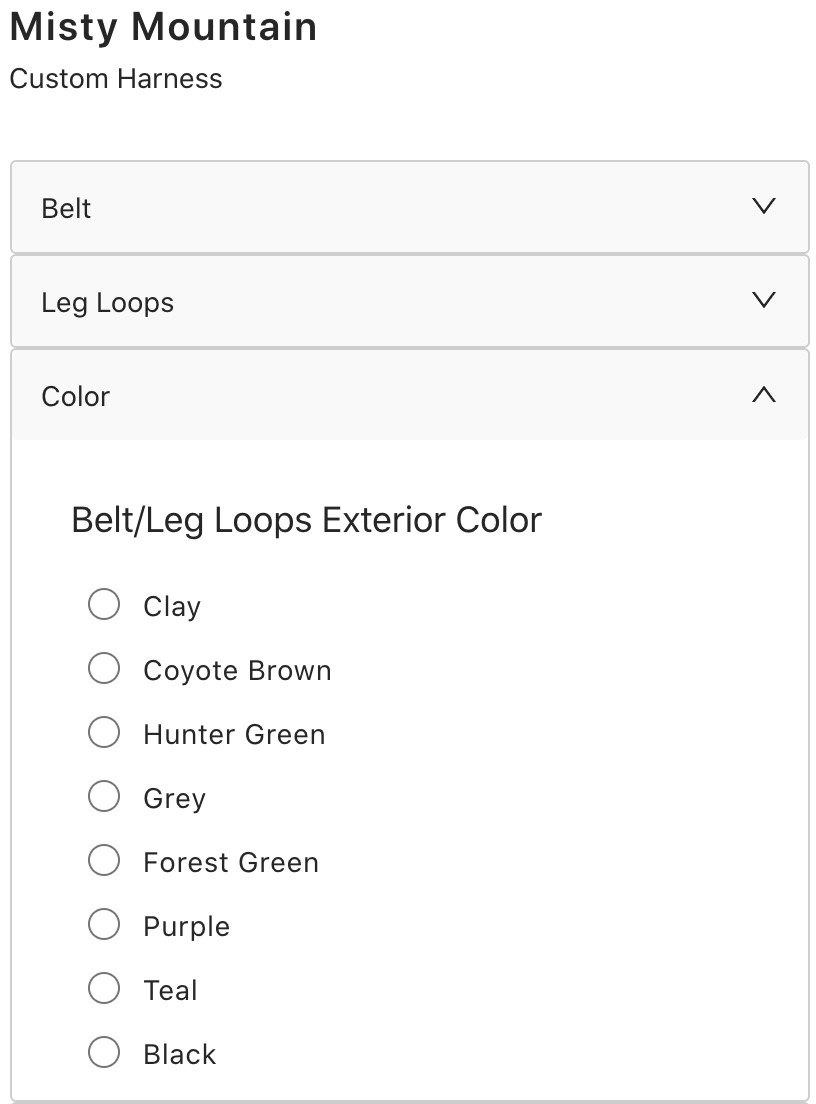The height and width of the screenshot is (1104, 816).
Task: Collapse the Color section chevron
Action: pos(763,395)
